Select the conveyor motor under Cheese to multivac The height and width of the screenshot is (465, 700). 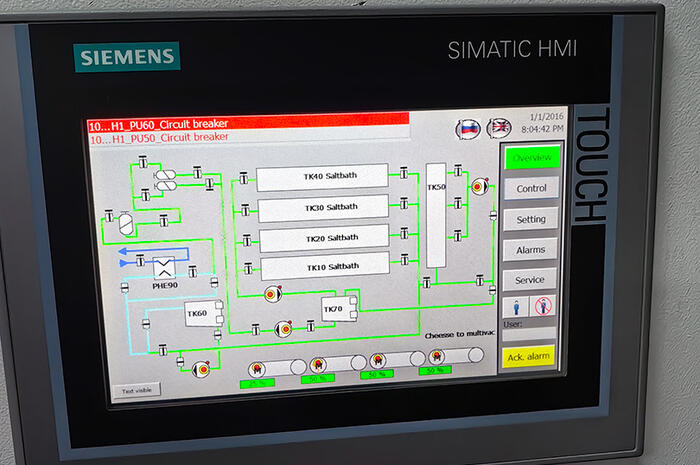437,356
